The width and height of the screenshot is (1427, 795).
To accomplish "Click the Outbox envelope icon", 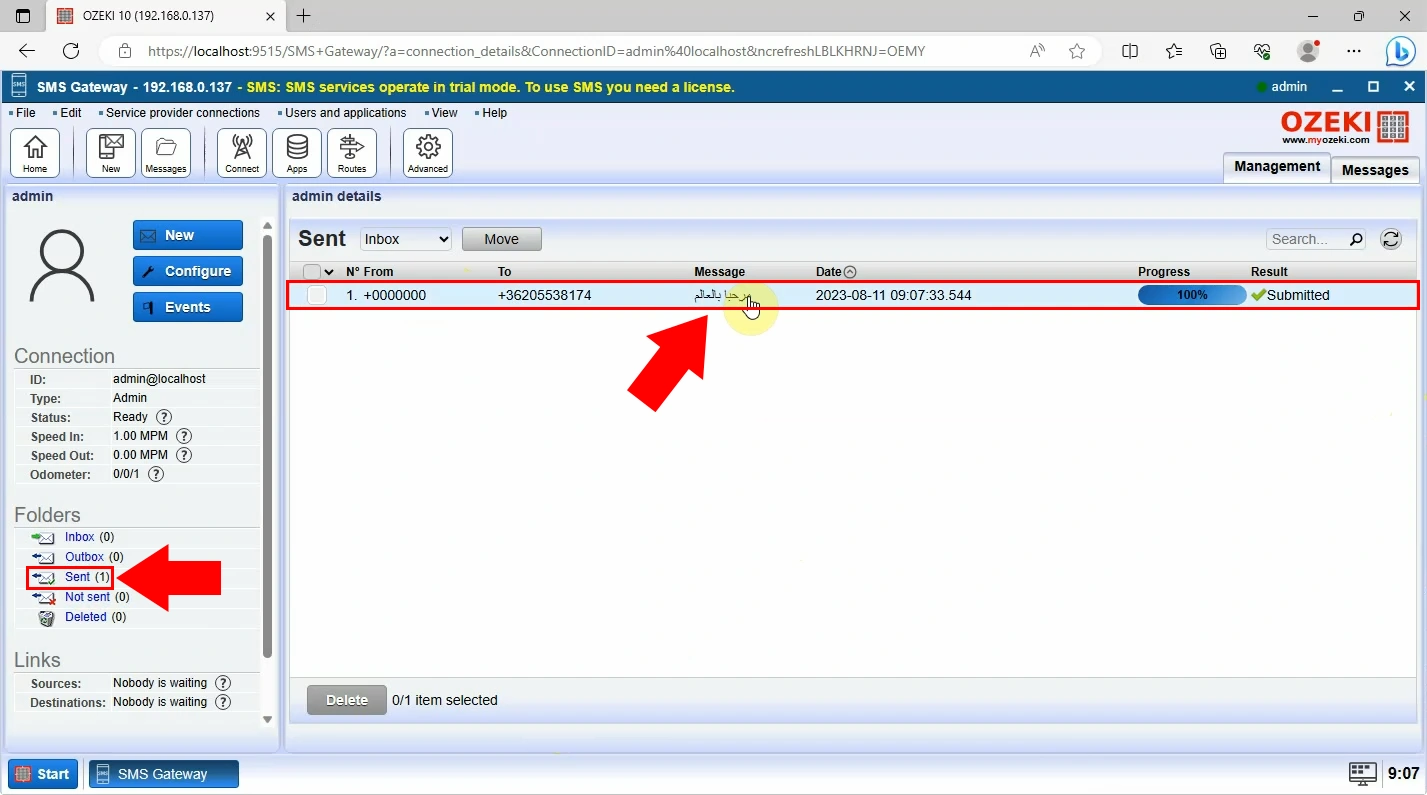I will click(x=43, y=557).
